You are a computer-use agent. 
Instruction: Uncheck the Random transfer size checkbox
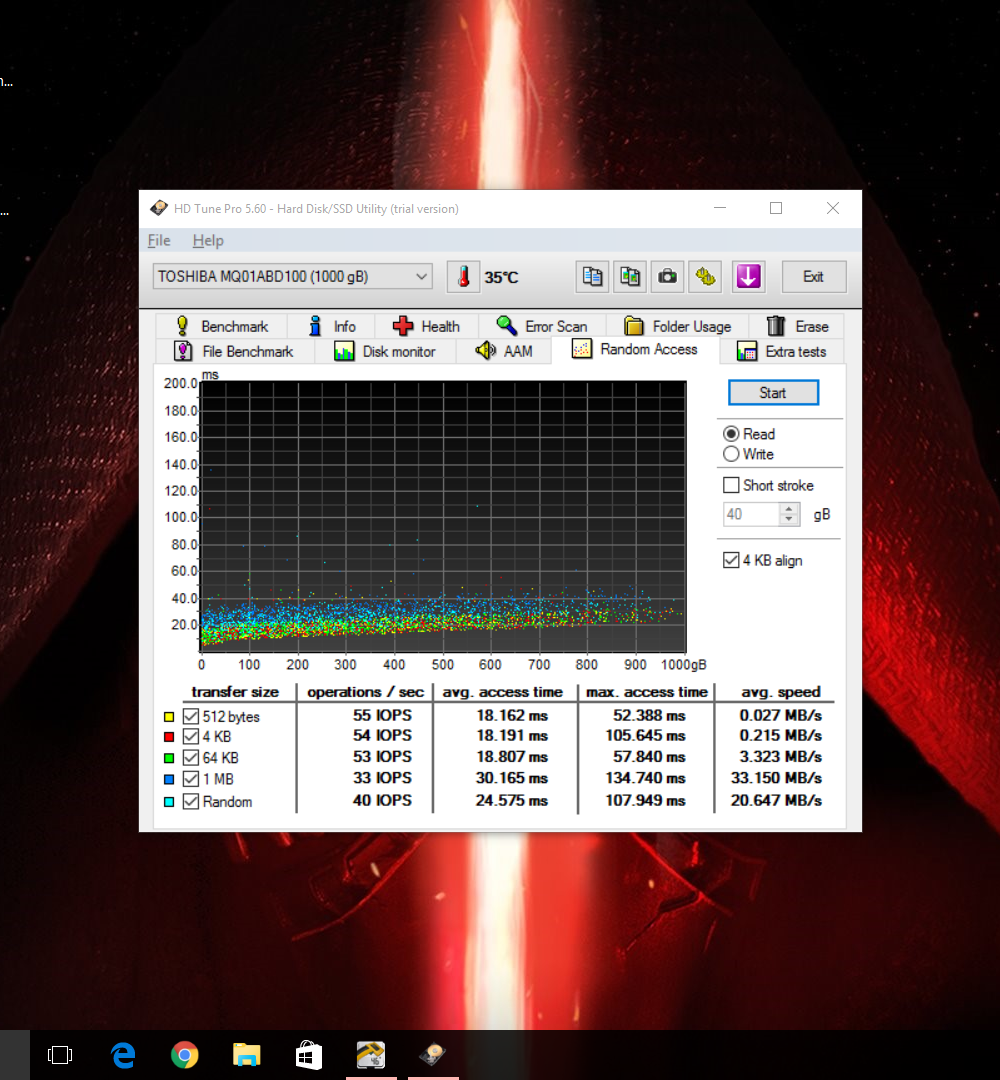pos(191,802)
